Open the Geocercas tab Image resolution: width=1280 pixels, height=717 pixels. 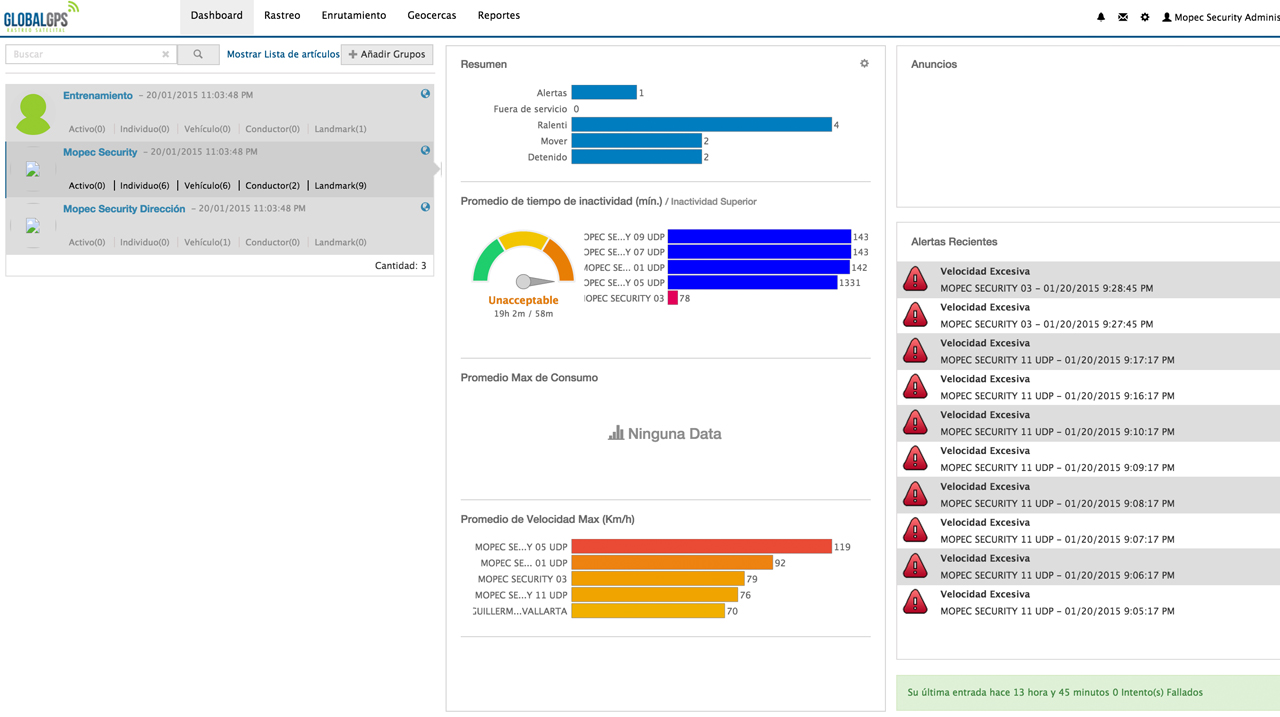(x=432, y=16)
